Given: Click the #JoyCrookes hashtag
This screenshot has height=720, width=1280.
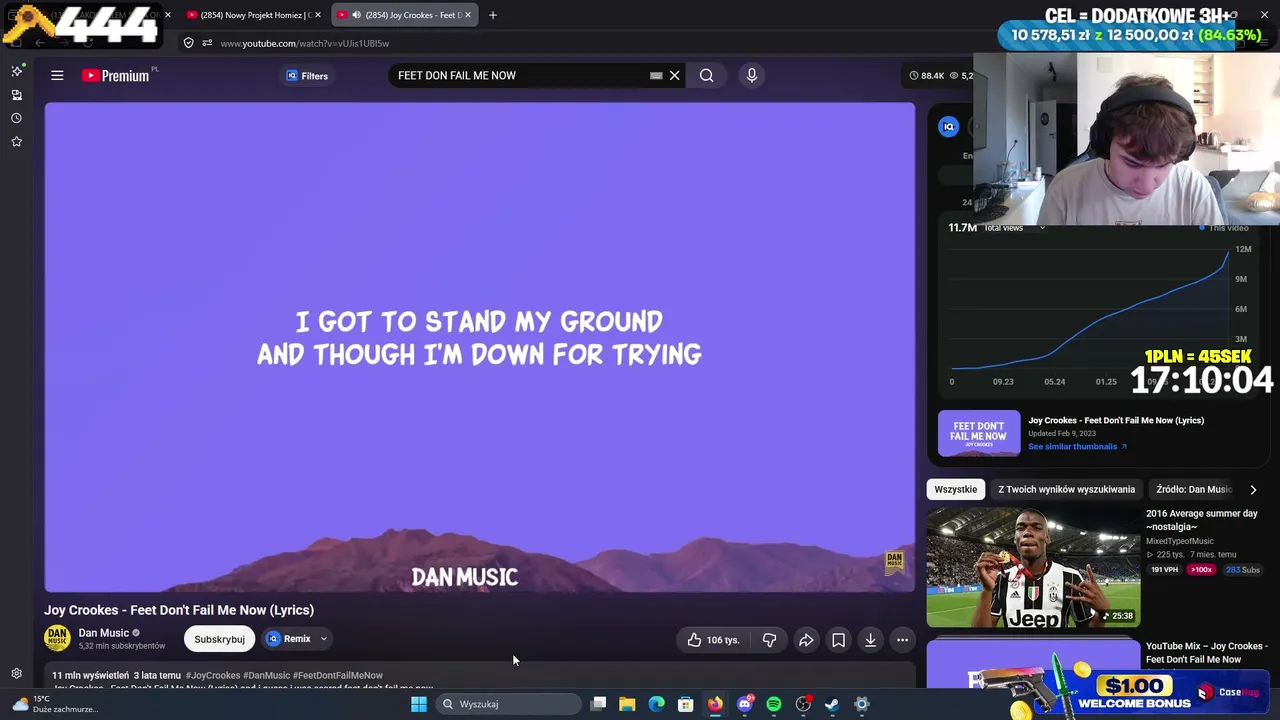Looking at the screenshot, I should (x=213, y=676).
